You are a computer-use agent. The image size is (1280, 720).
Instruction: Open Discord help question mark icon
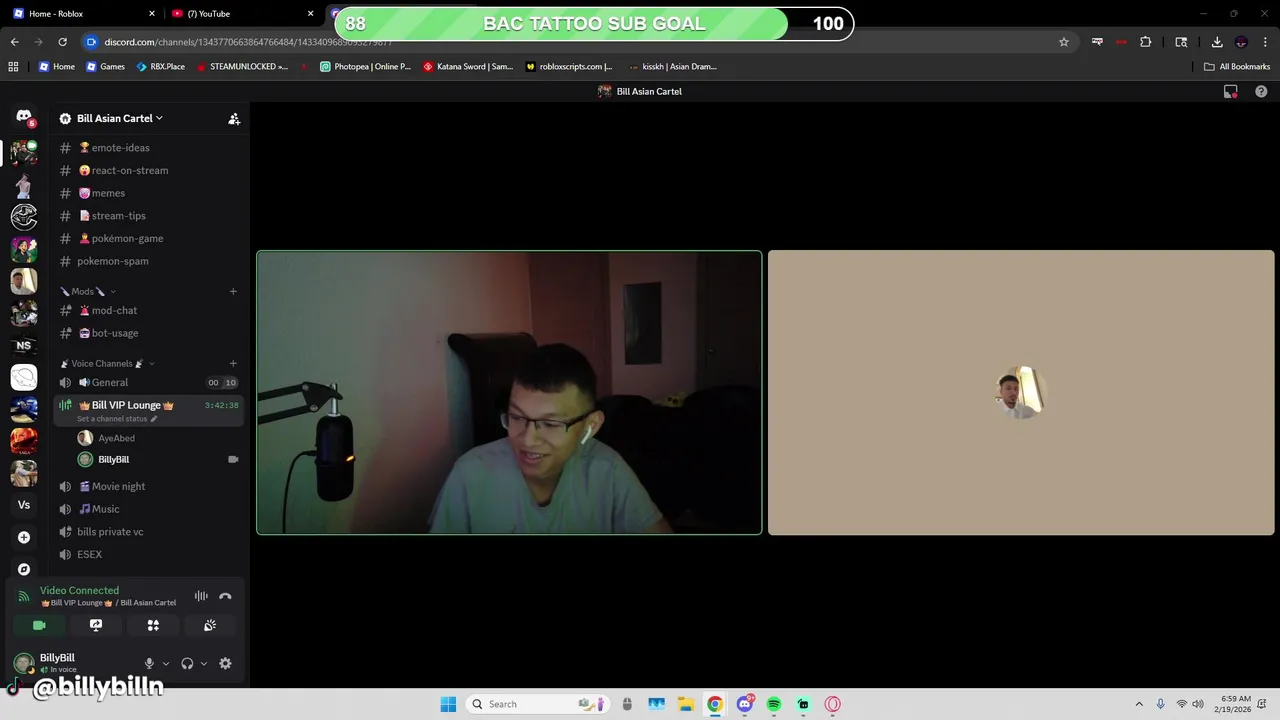coord(1261,91)
